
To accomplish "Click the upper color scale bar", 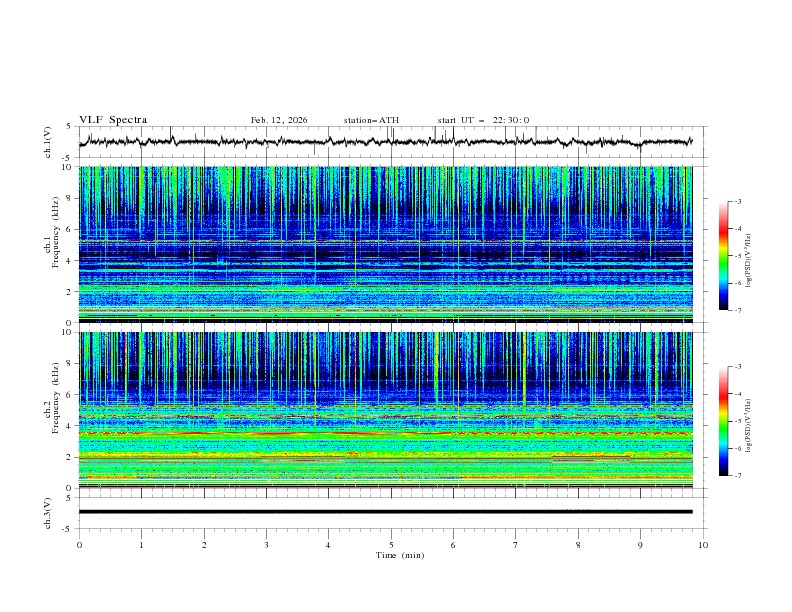I will (x=723, y=255).
